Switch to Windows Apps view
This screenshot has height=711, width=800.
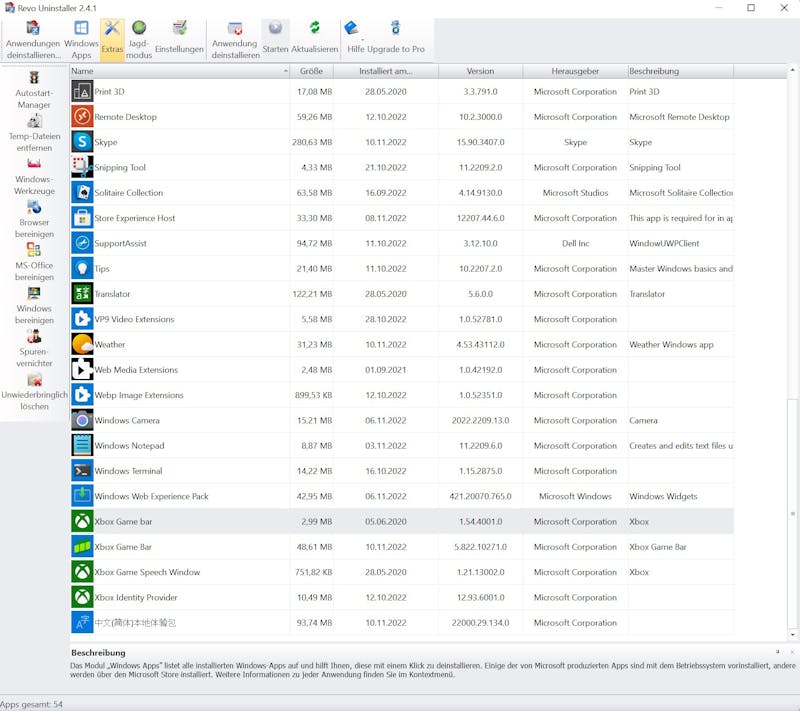point(81,40)
